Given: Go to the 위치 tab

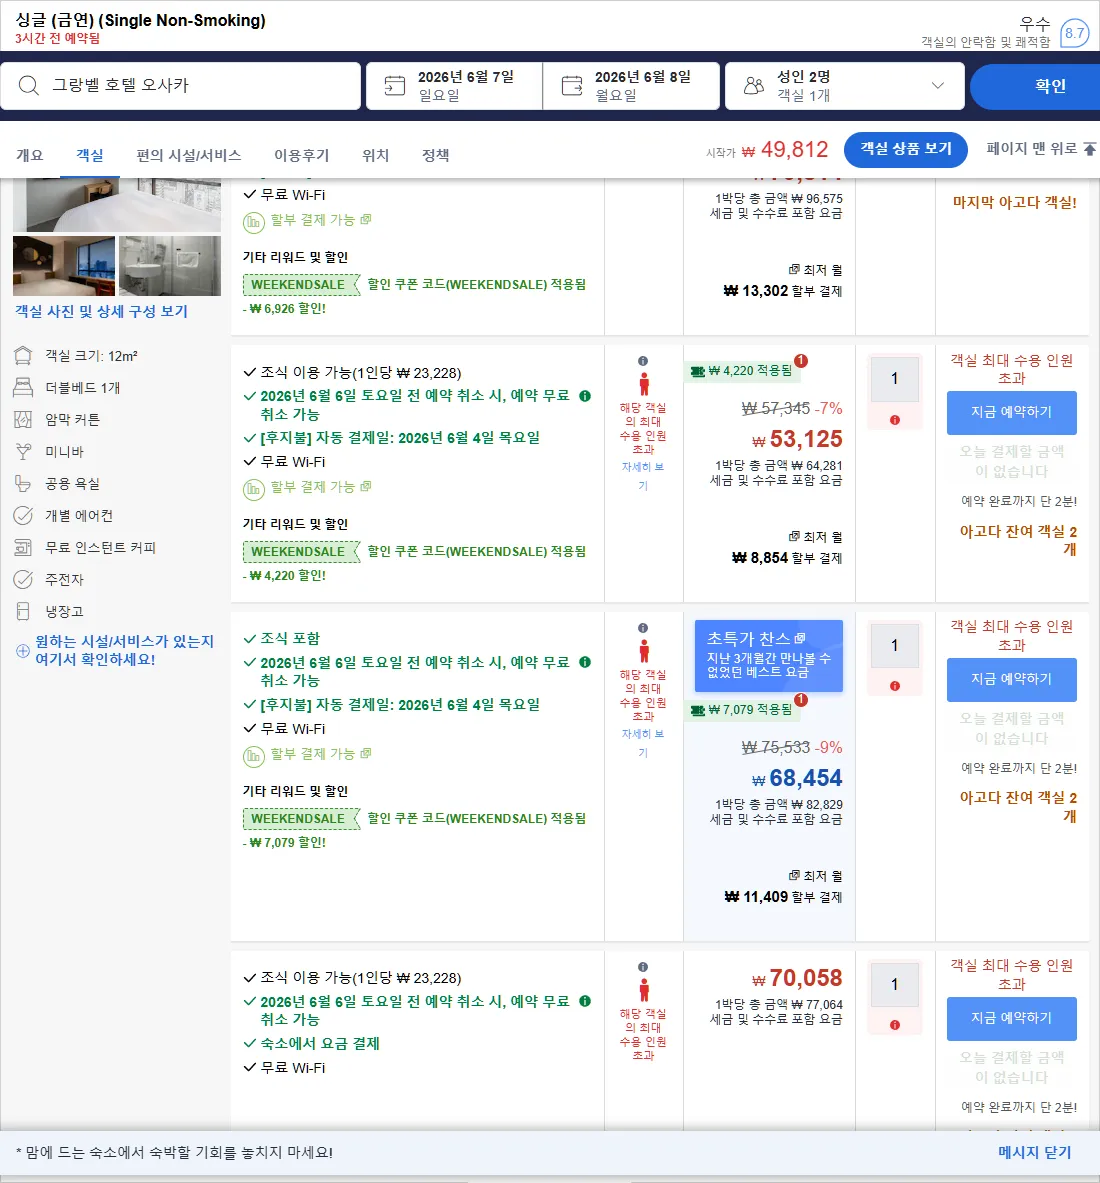Looking at the screenshot, I should (x=376, y=155).
